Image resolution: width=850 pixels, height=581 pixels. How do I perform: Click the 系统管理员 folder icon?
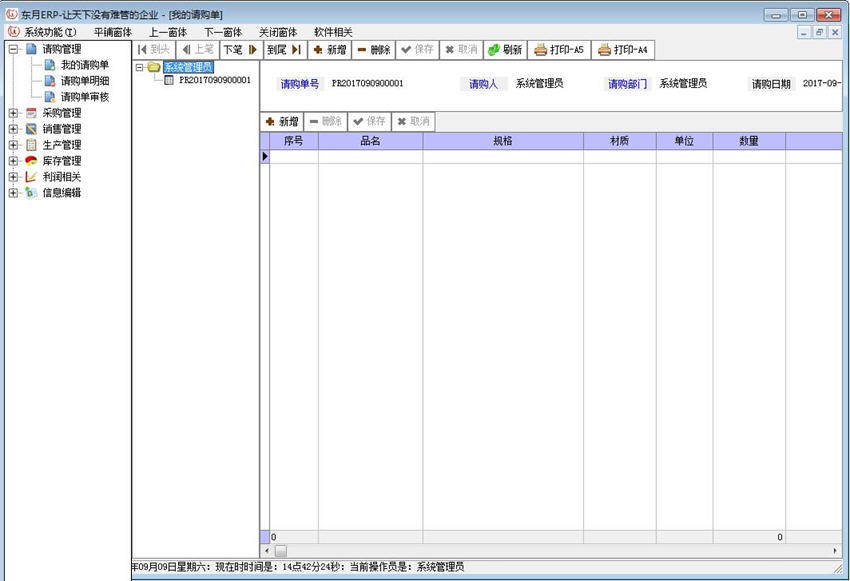tap(154, 67)
